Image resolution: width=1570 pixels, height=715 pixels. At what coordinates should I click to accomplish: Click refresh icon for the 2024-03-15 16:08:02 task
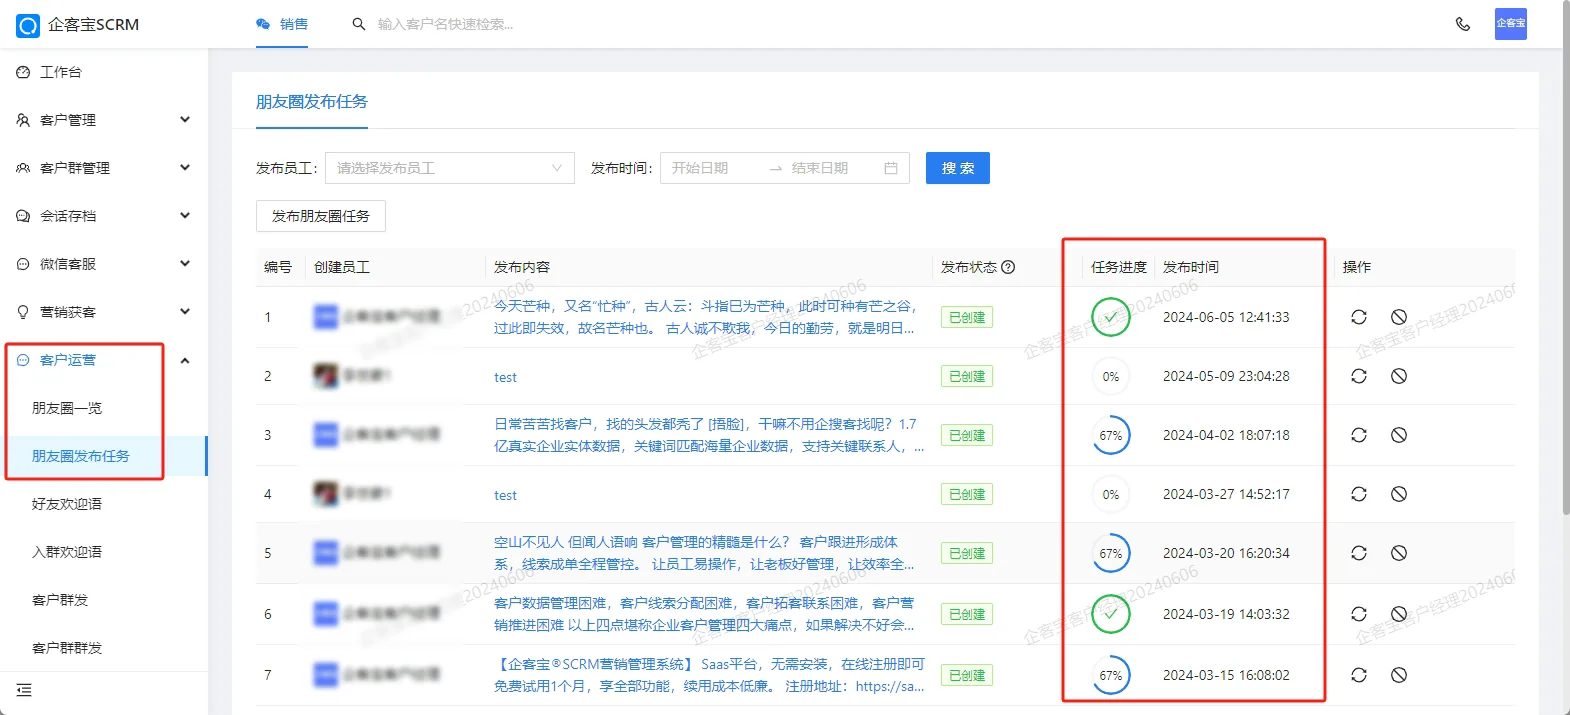1359,675
